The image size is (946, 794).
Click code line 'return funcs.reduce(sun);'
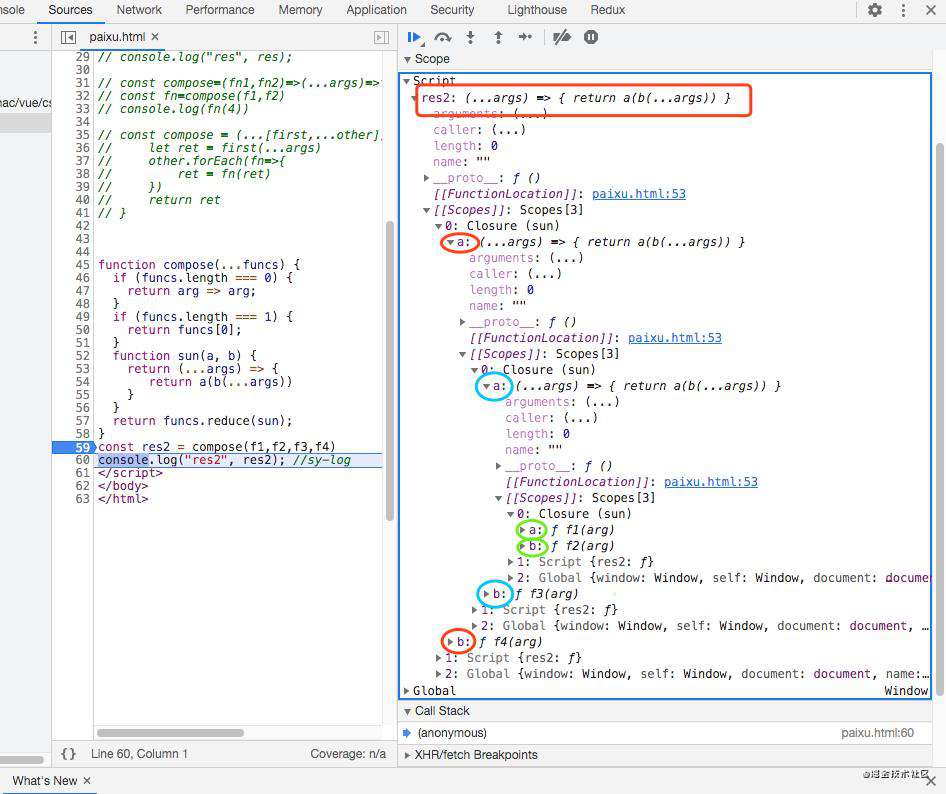(x=202, y=421)
